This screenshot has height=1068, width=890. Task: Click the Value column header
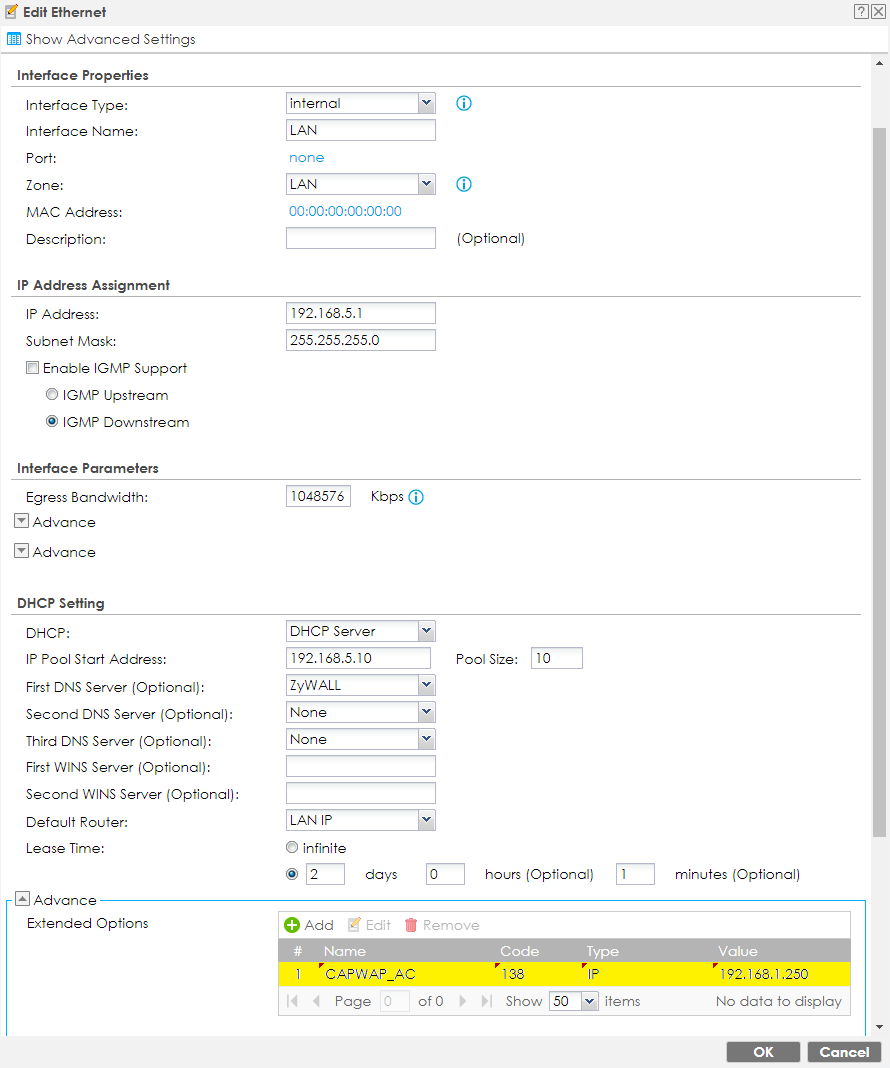click(737, 951)
